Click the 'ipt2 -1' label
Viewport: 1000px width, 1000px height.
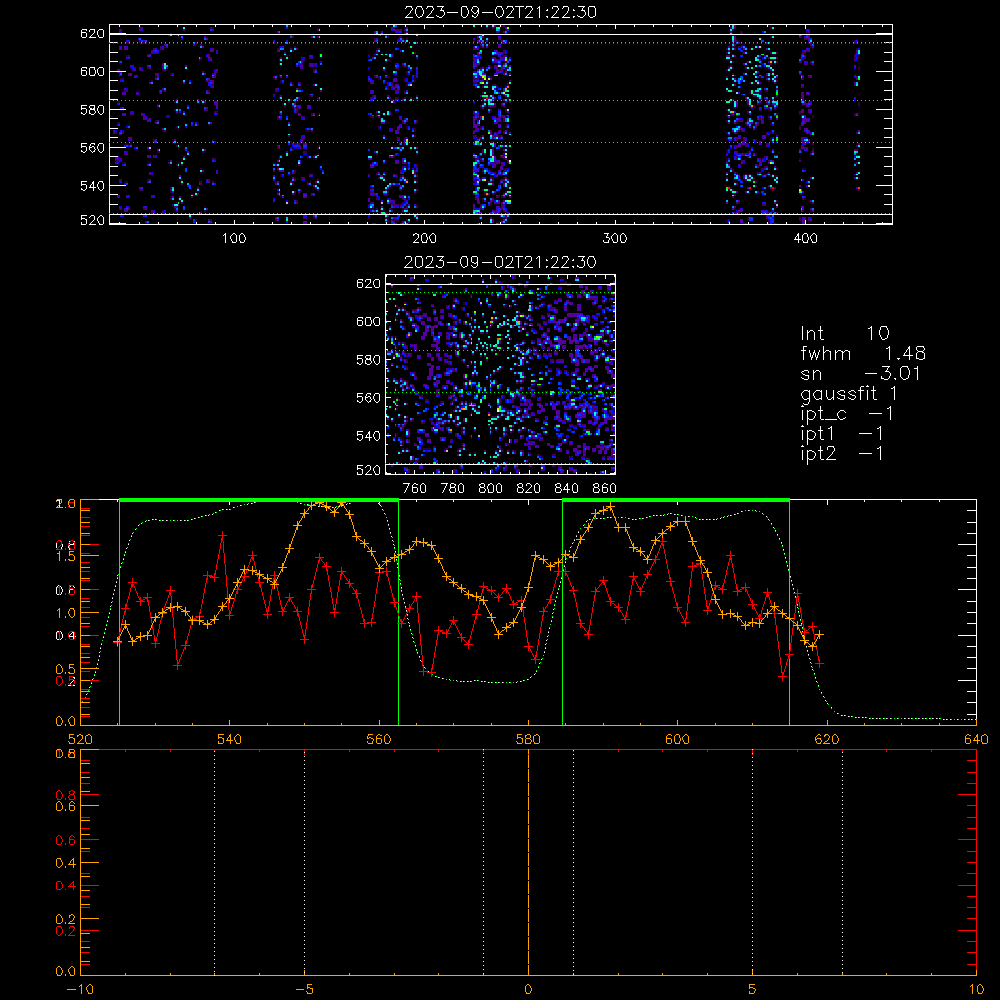[x=842, y=453]
